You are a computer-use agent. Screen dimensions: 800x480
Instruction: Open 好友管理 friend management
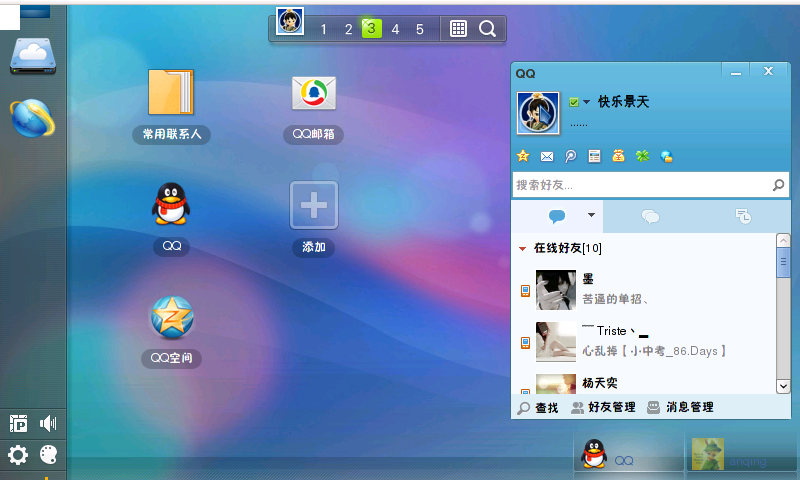pos(604,407)
